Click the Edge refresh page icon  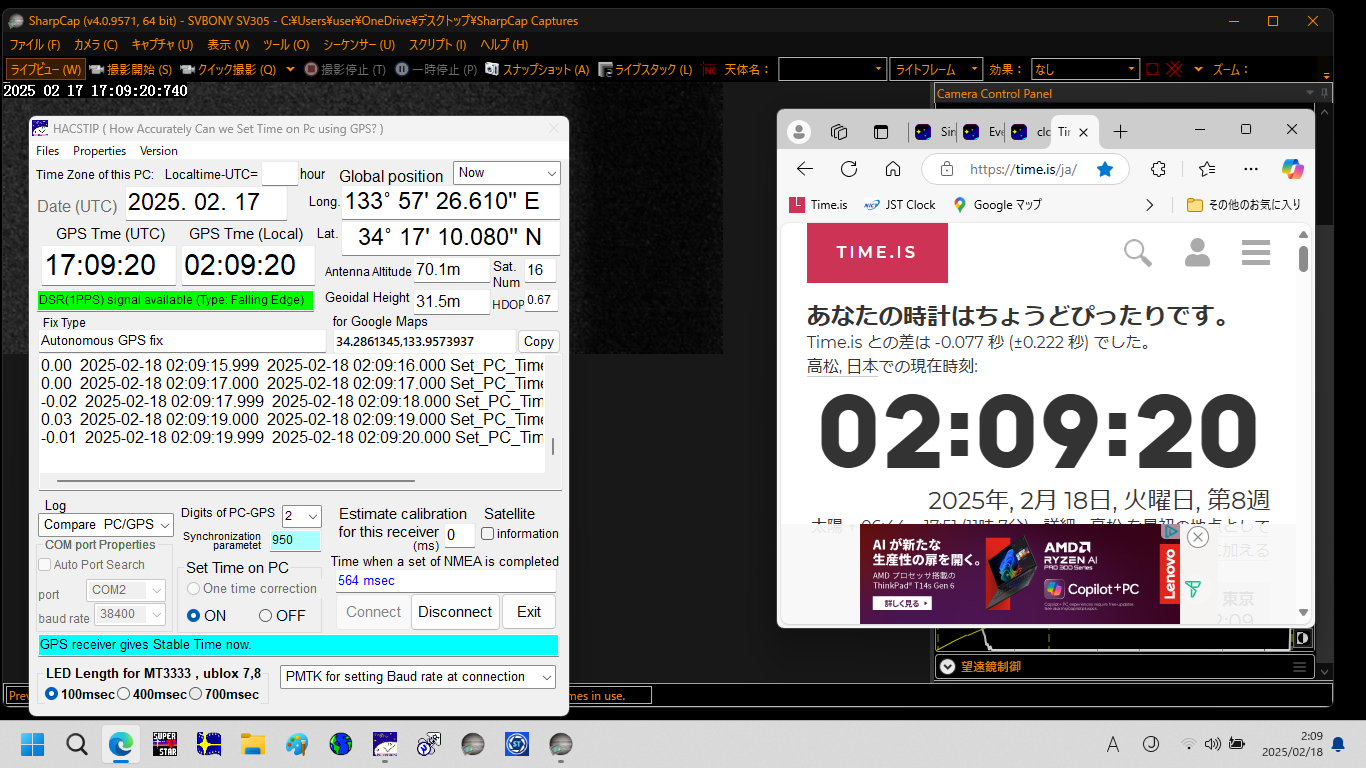point(849,169)
